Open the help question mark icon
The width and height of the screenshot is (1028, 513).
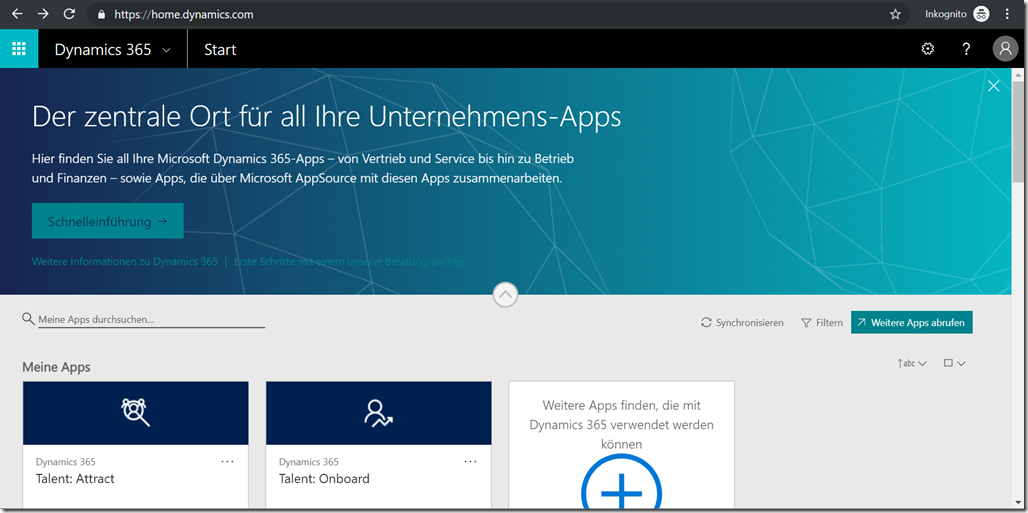[x=966, y=49]
